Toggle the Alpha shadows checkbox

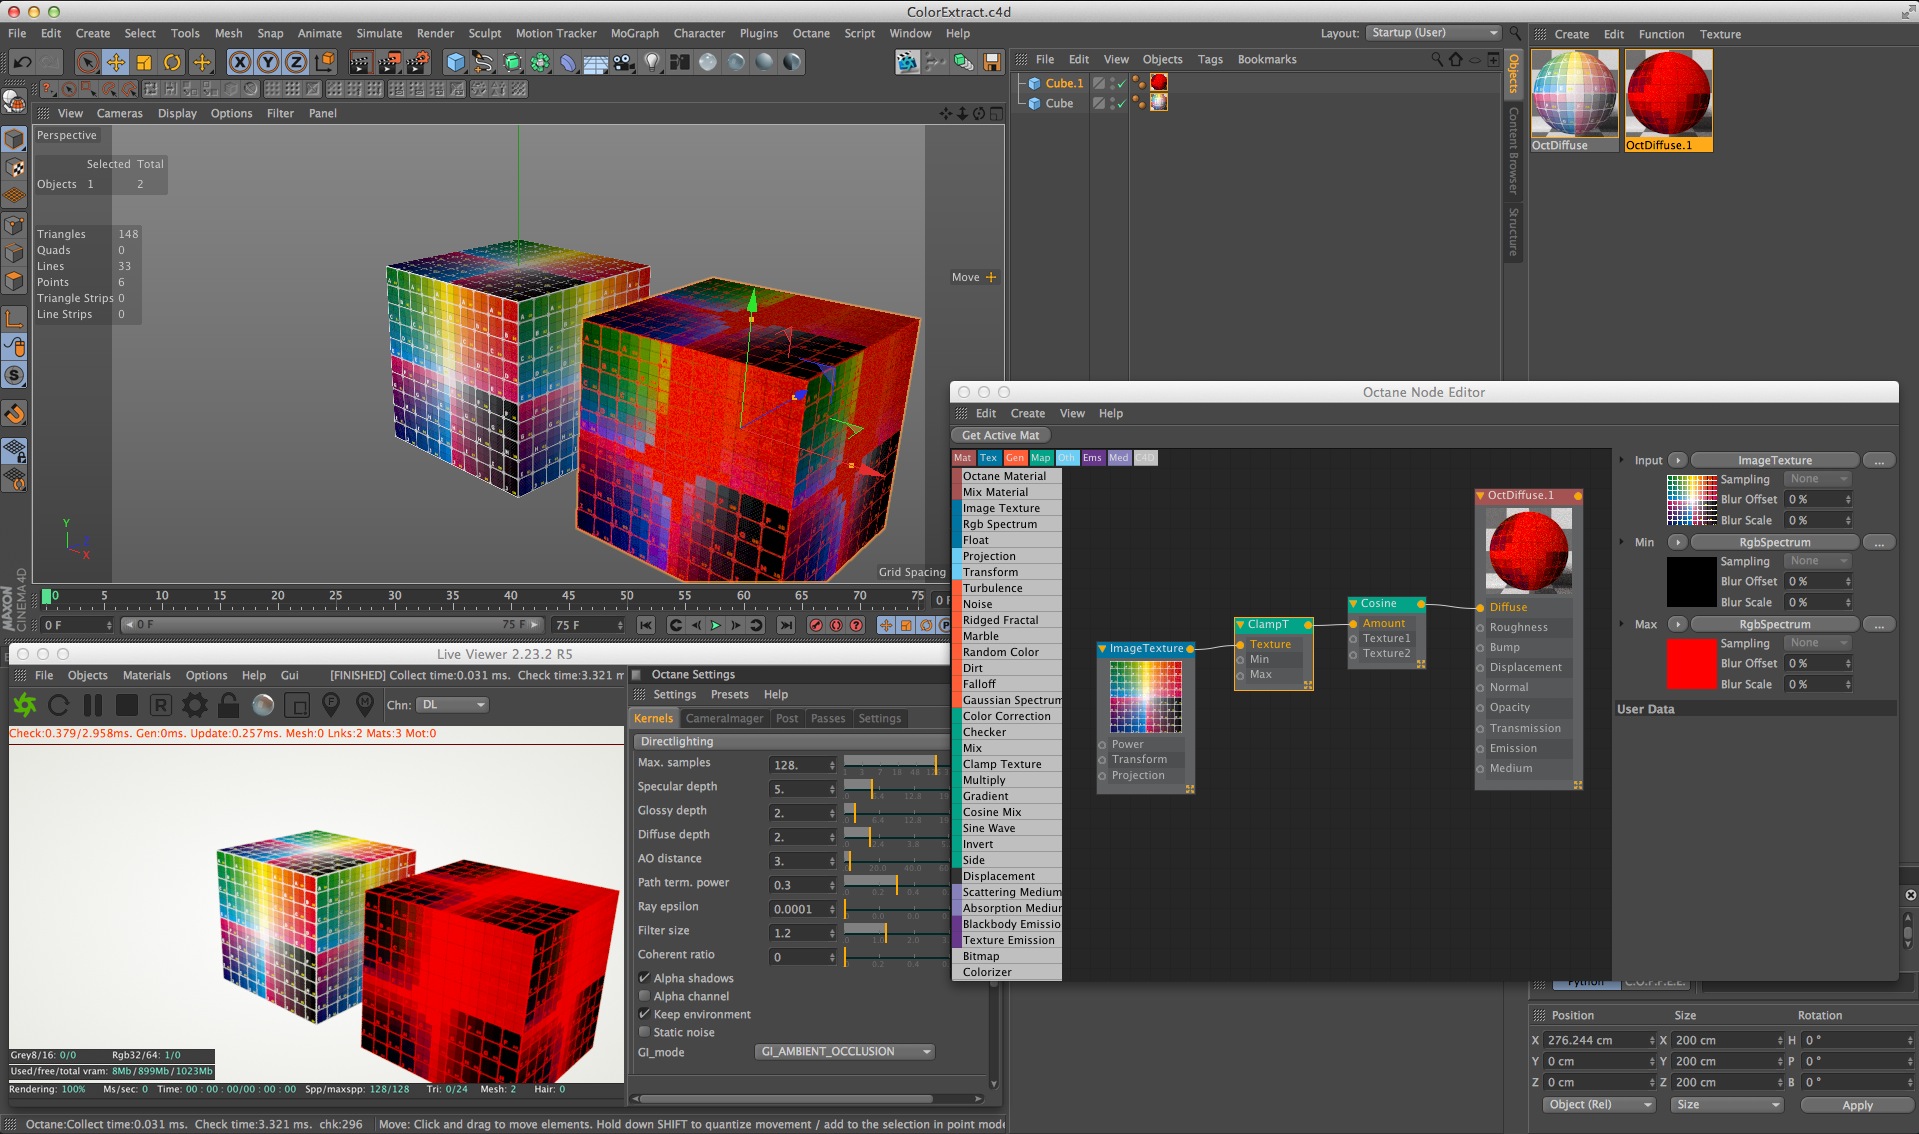[644, 978]
